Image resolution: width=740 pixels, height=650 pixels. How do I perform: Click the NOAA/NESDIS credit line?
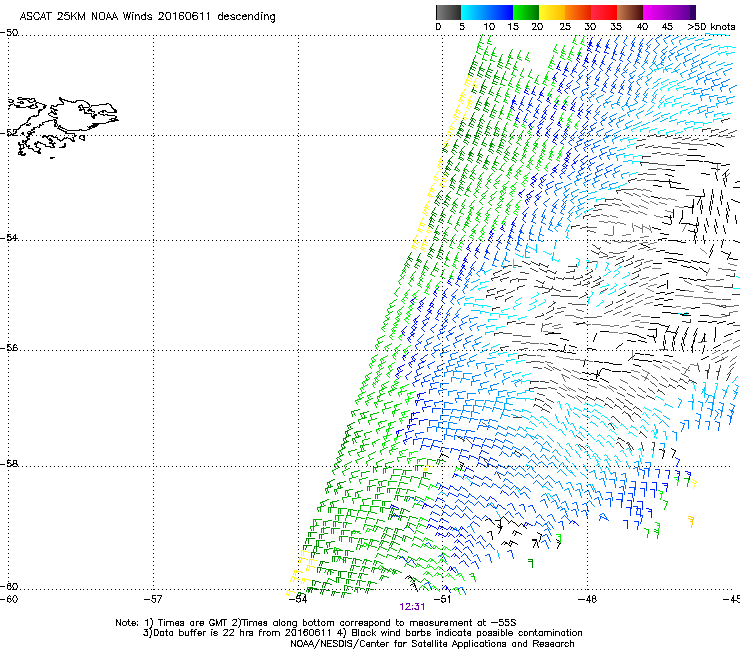[432, 644]
